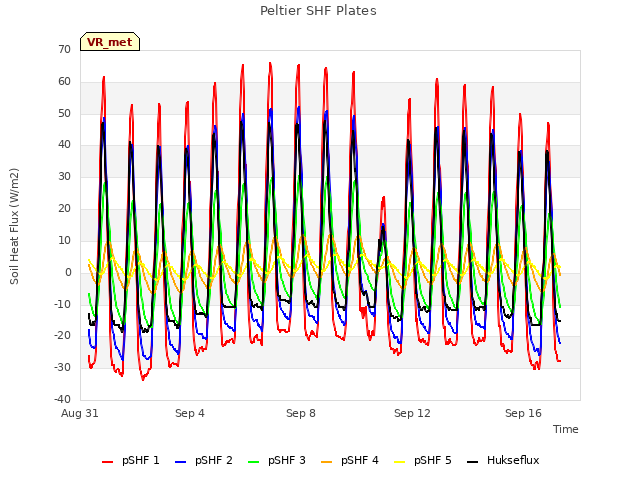Click the 30 y-axis tick label
This screenshot has width=640, height=480.
click(64, 176)
